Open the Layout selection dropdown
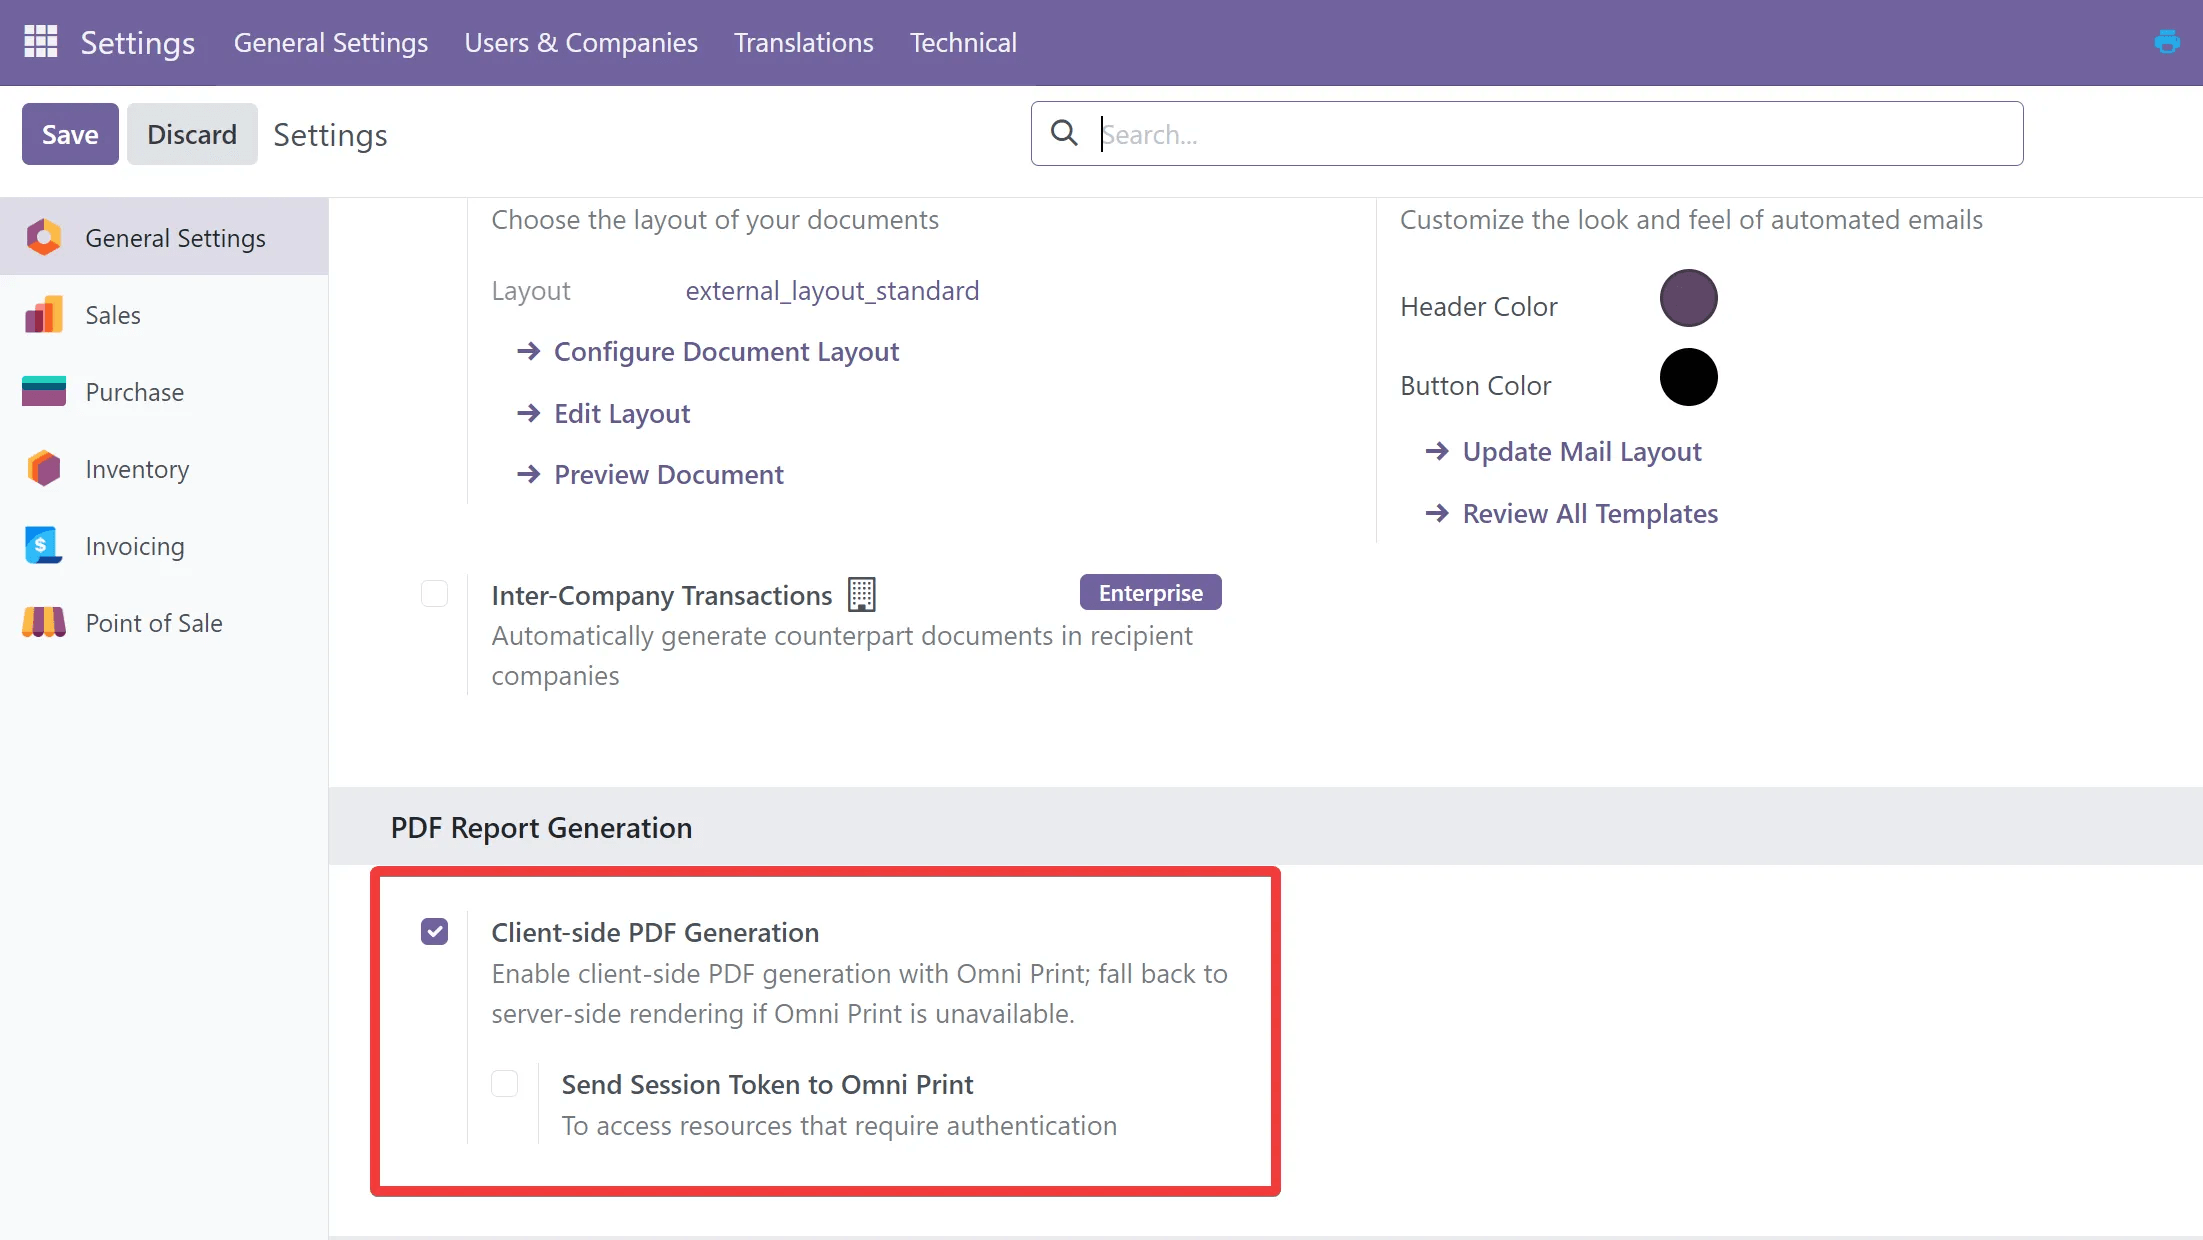The image size is (2203, 1240). (832, 290)
